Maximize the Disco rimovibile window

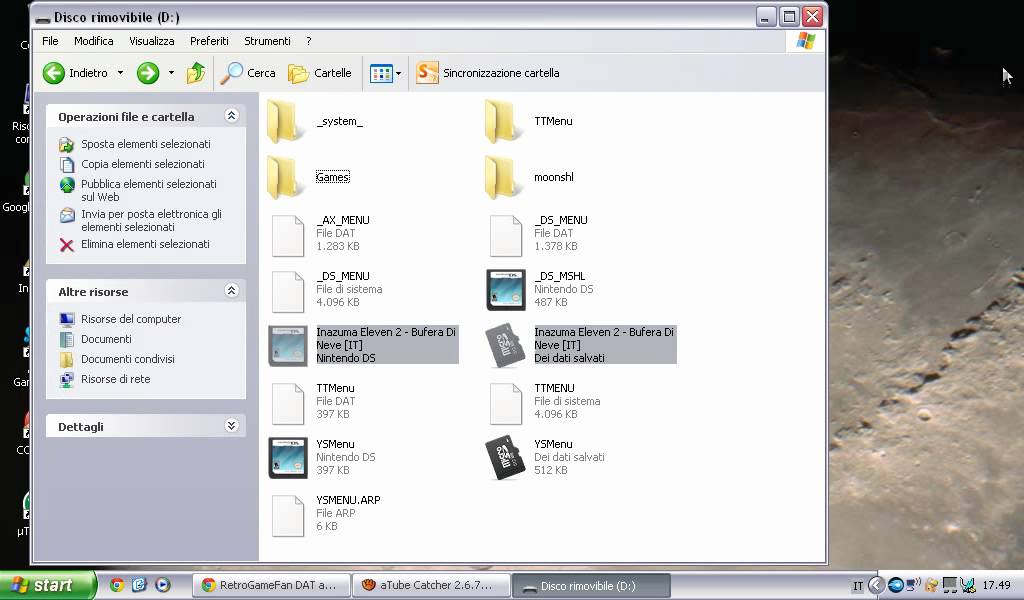pos(789,16)
